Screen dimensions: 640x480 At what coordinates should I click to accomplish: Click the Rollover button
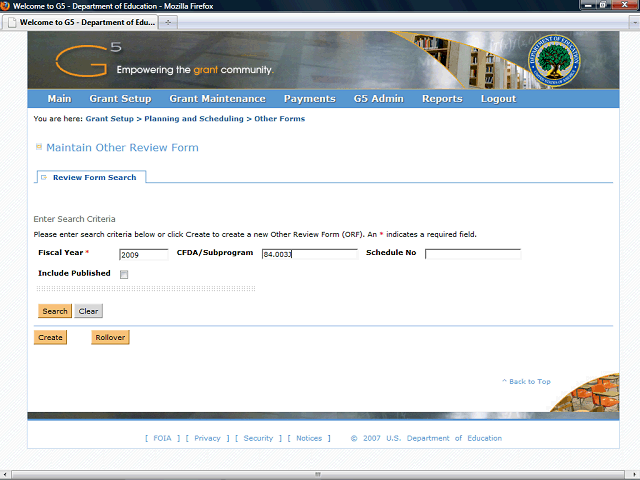pyautogui.click(x=110, y=338)
